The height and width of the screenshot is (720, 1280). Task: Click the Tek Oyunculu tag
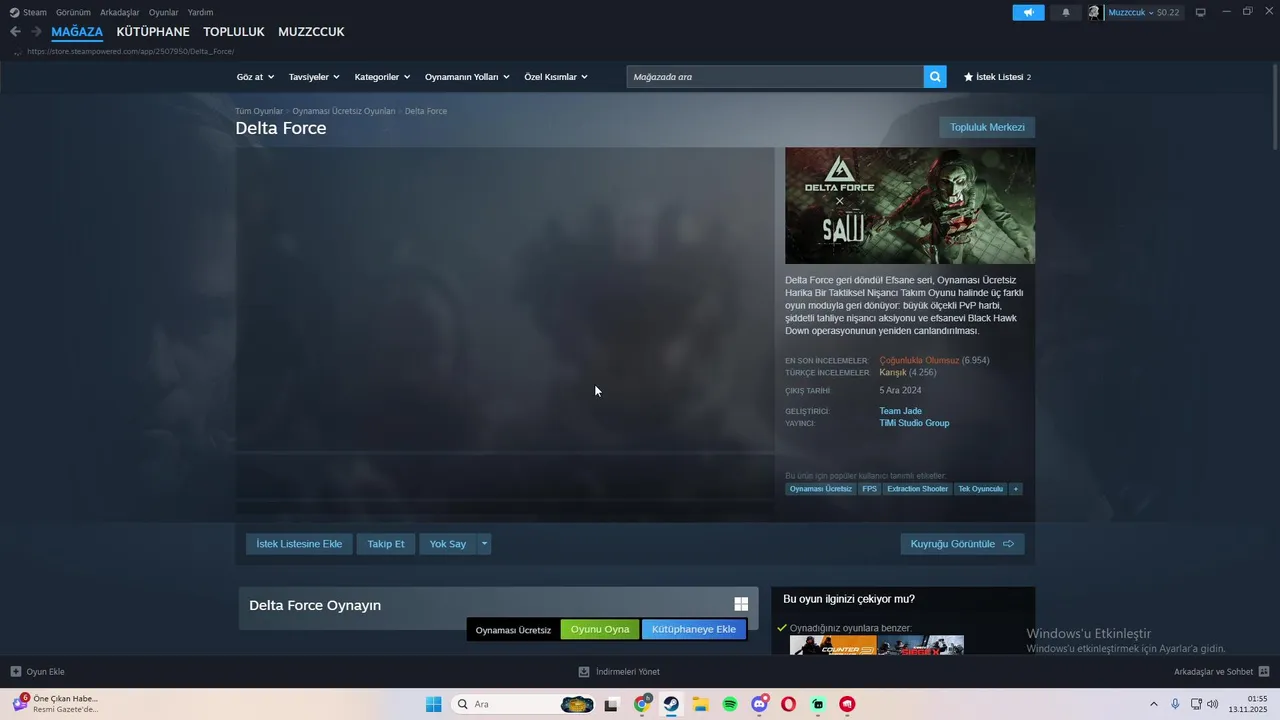[980, 489]
